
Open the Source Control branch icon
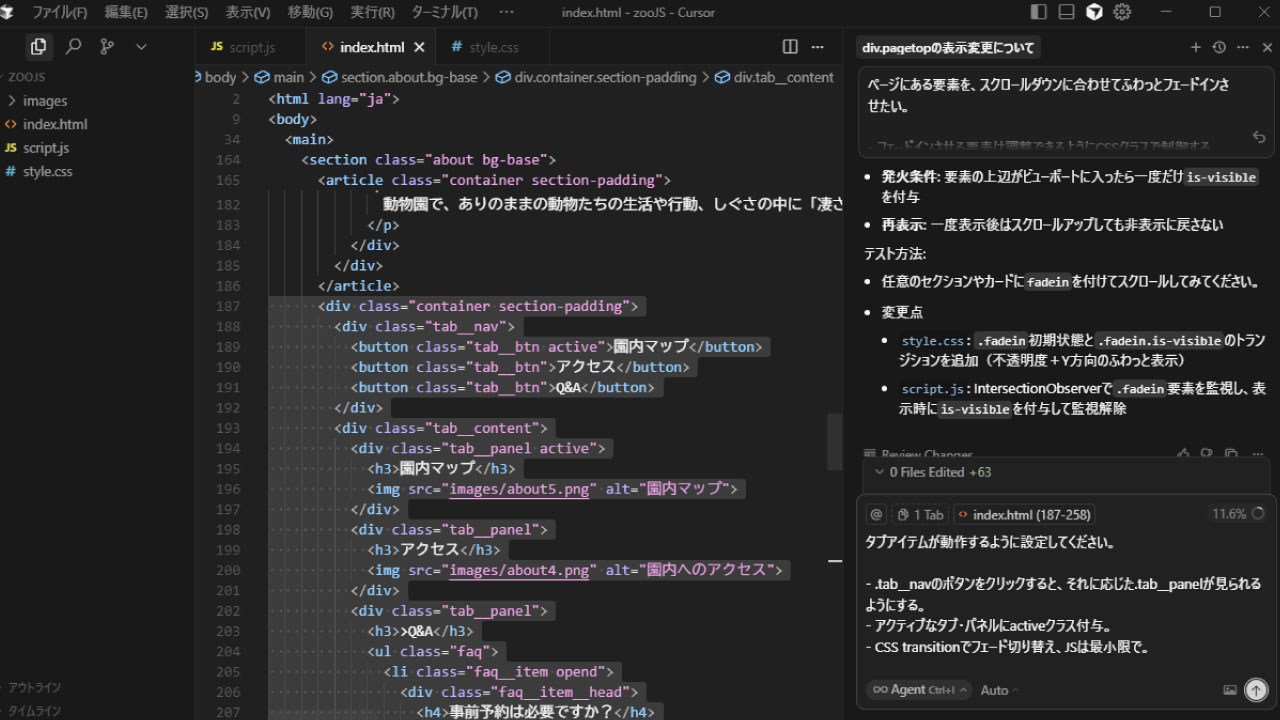pyautogui.click(x=107, y=47)
